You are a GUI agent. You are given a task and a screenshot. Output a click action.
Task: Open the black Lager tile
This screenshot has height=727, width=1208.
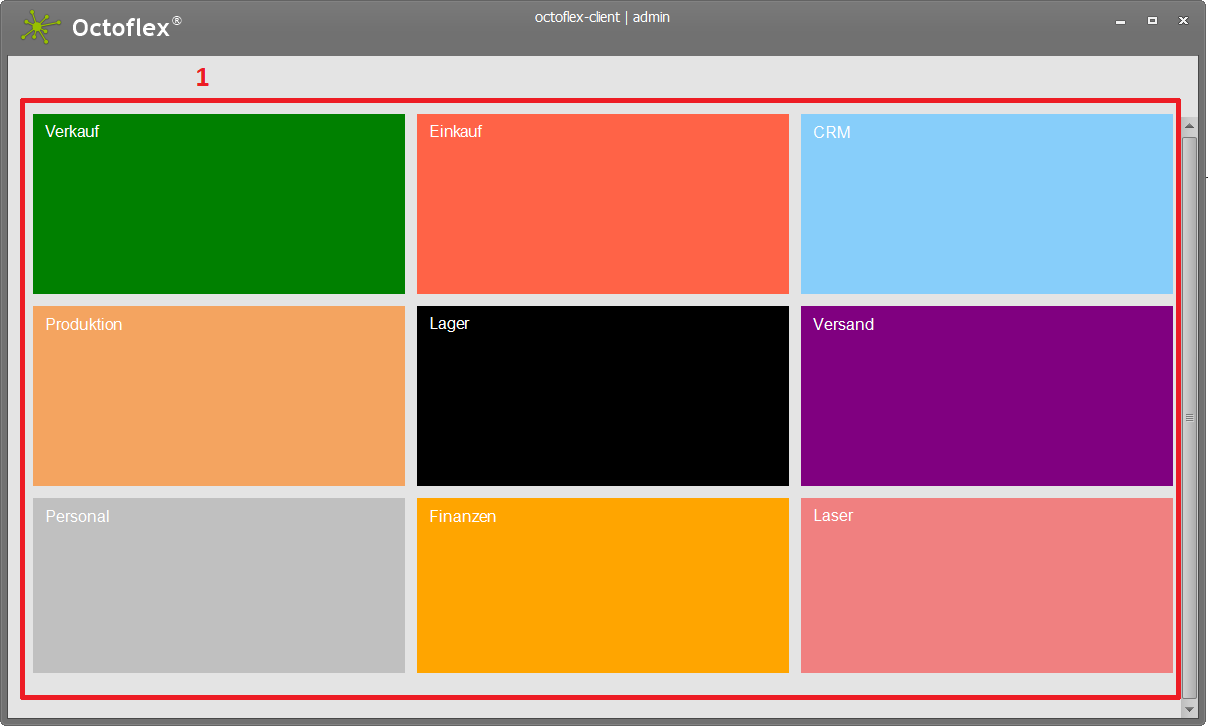[x=602, y=395]
